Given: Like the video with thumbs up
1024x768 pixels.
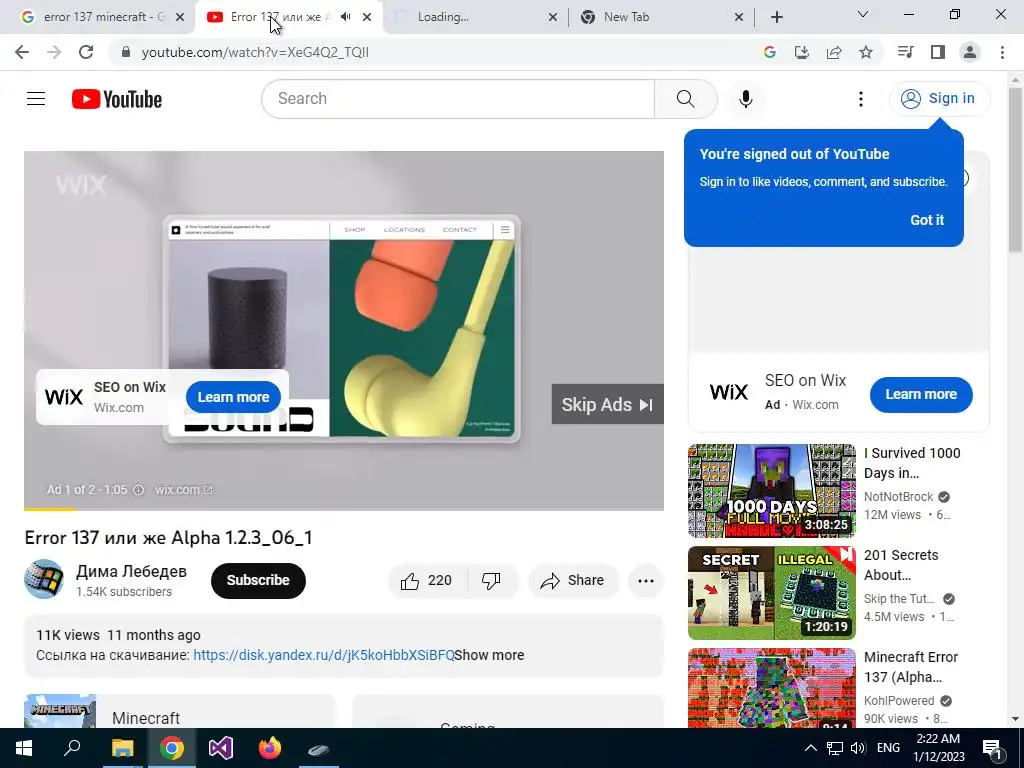Looking at the screenshot, I should pyautogui.click(x=428, y=581).
